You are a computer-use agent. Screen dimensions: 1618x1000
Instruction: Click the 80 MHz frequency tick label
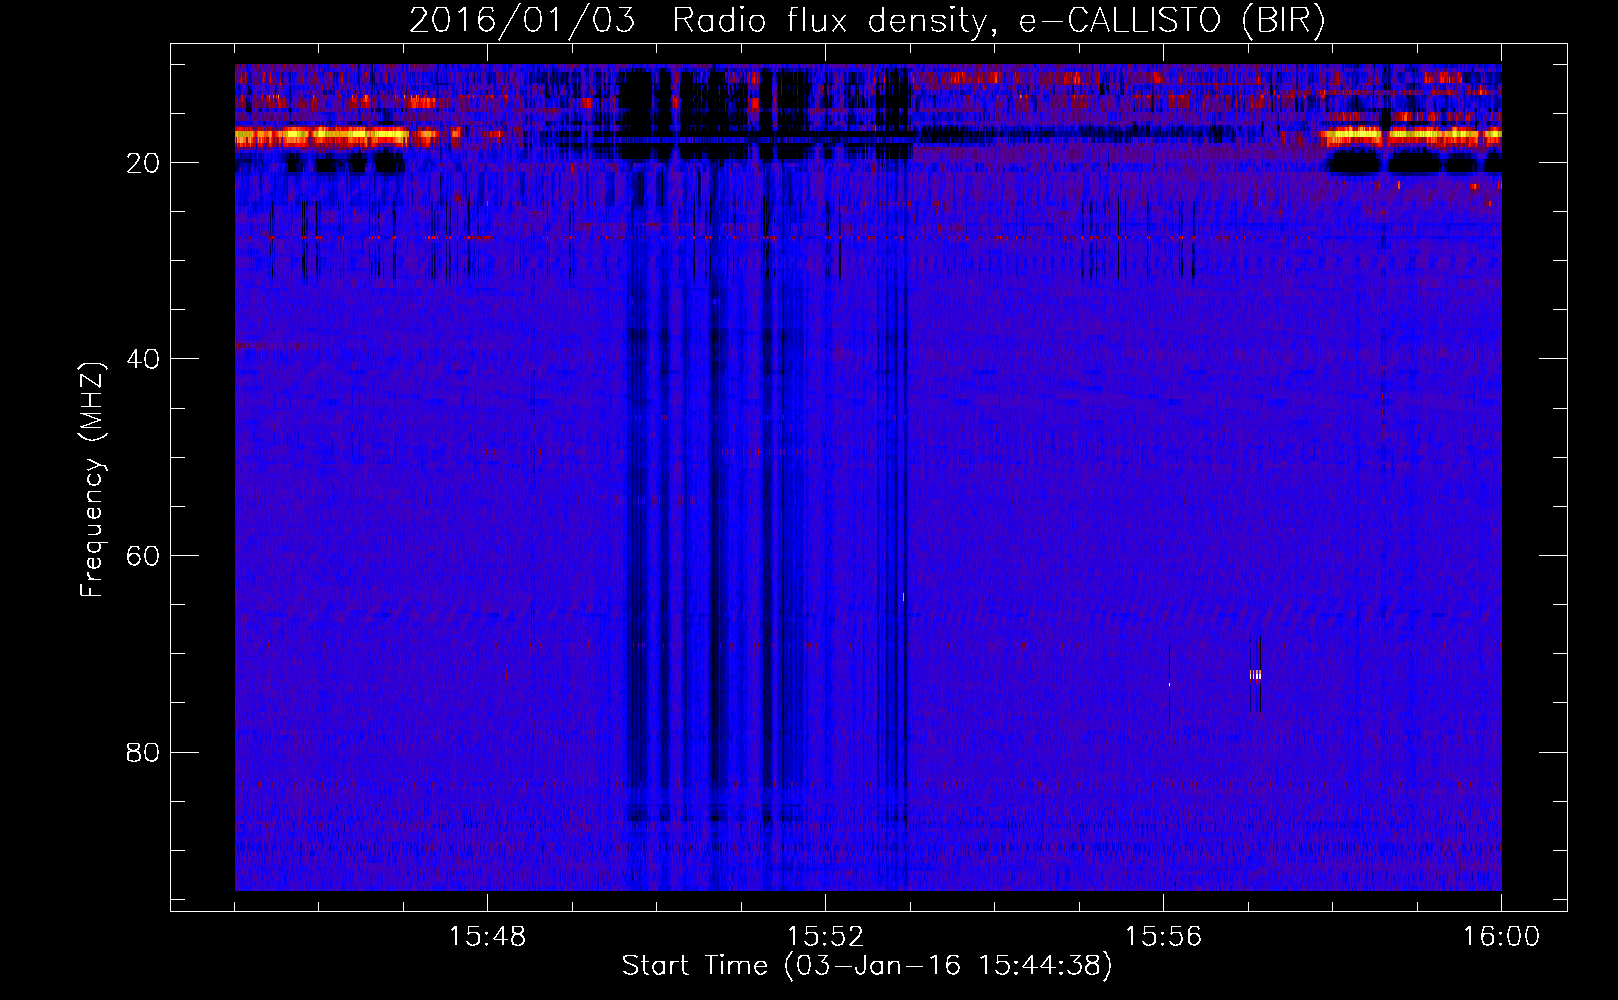(x=143, y=752)
